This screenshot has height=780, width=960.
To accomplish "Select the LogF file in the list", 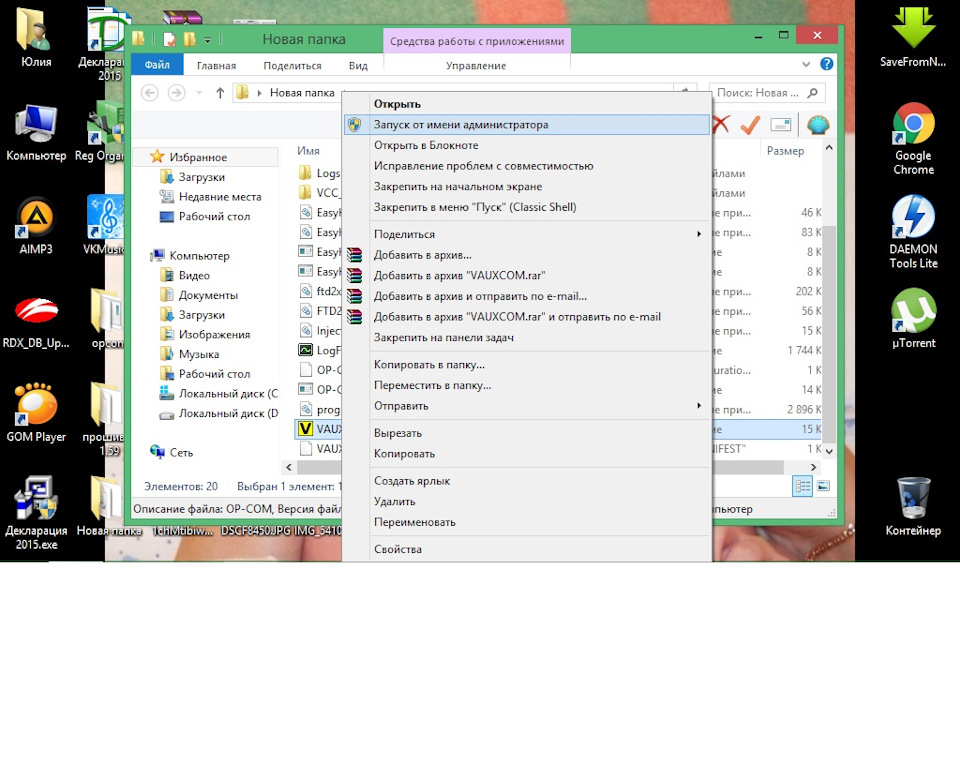I will (x=320, y=350).
